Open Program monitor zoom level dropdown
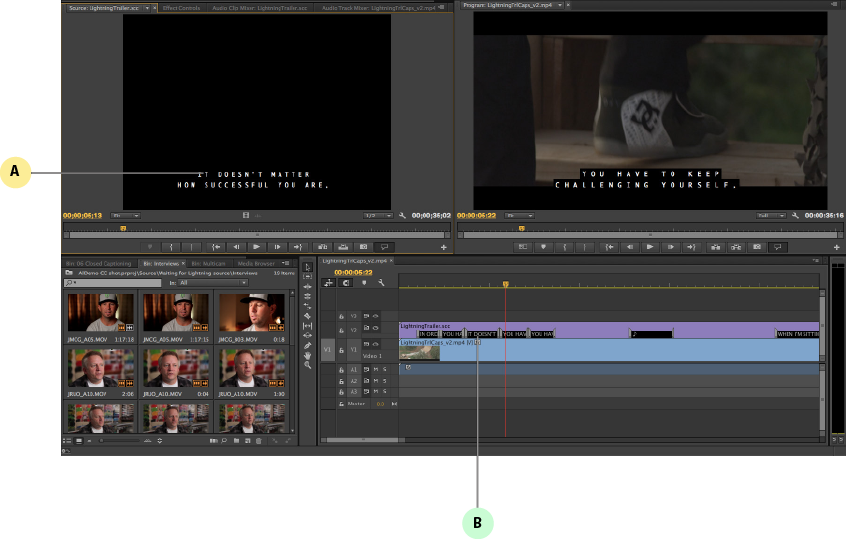846x539 pixels. pos(519,216)
